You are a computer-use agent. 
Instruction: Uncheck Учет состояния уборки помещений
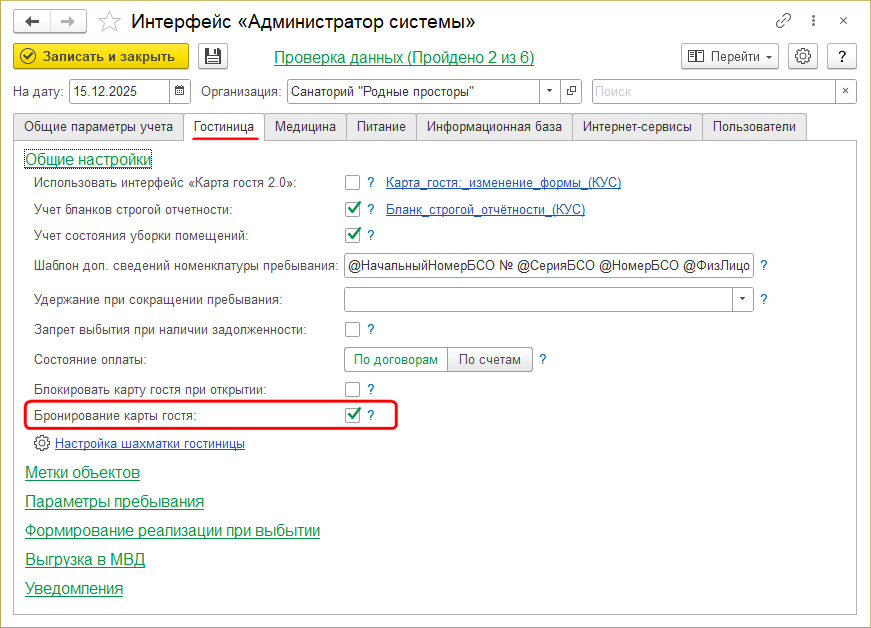[x=352, y=235]
